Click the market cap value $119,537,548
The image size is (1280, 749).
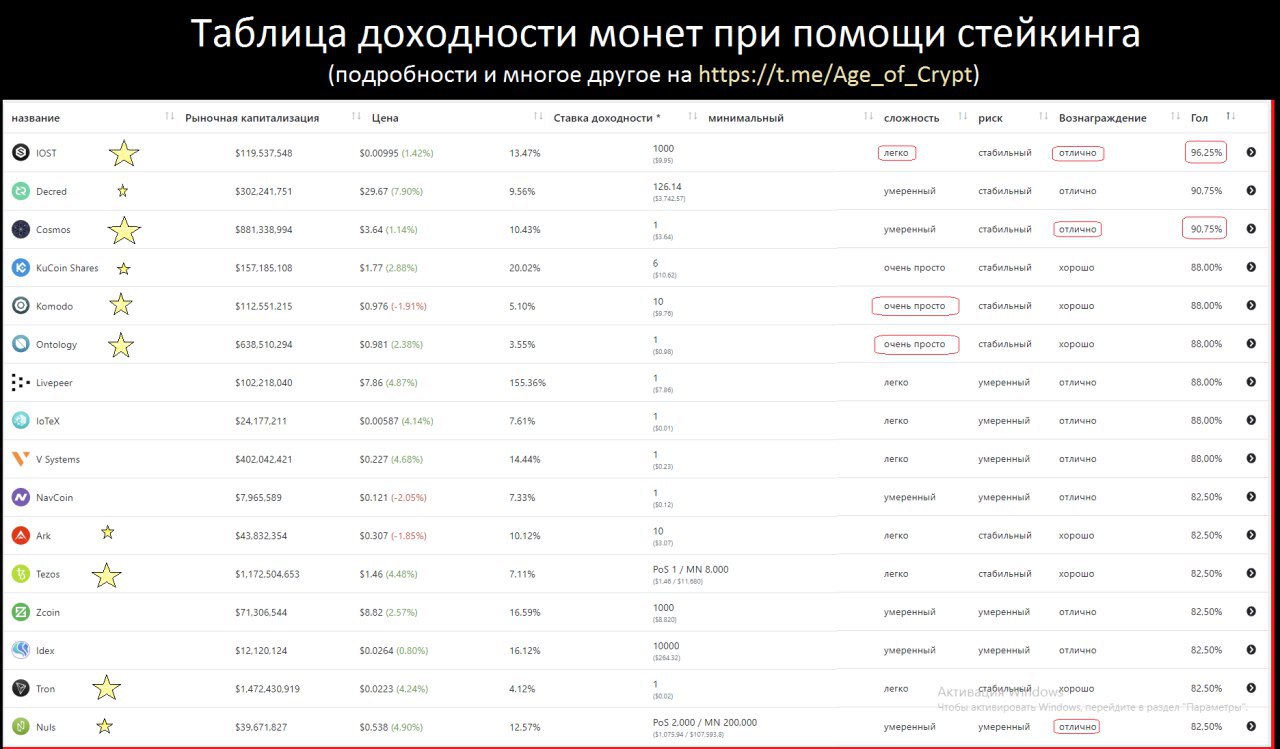click(263, 153)
